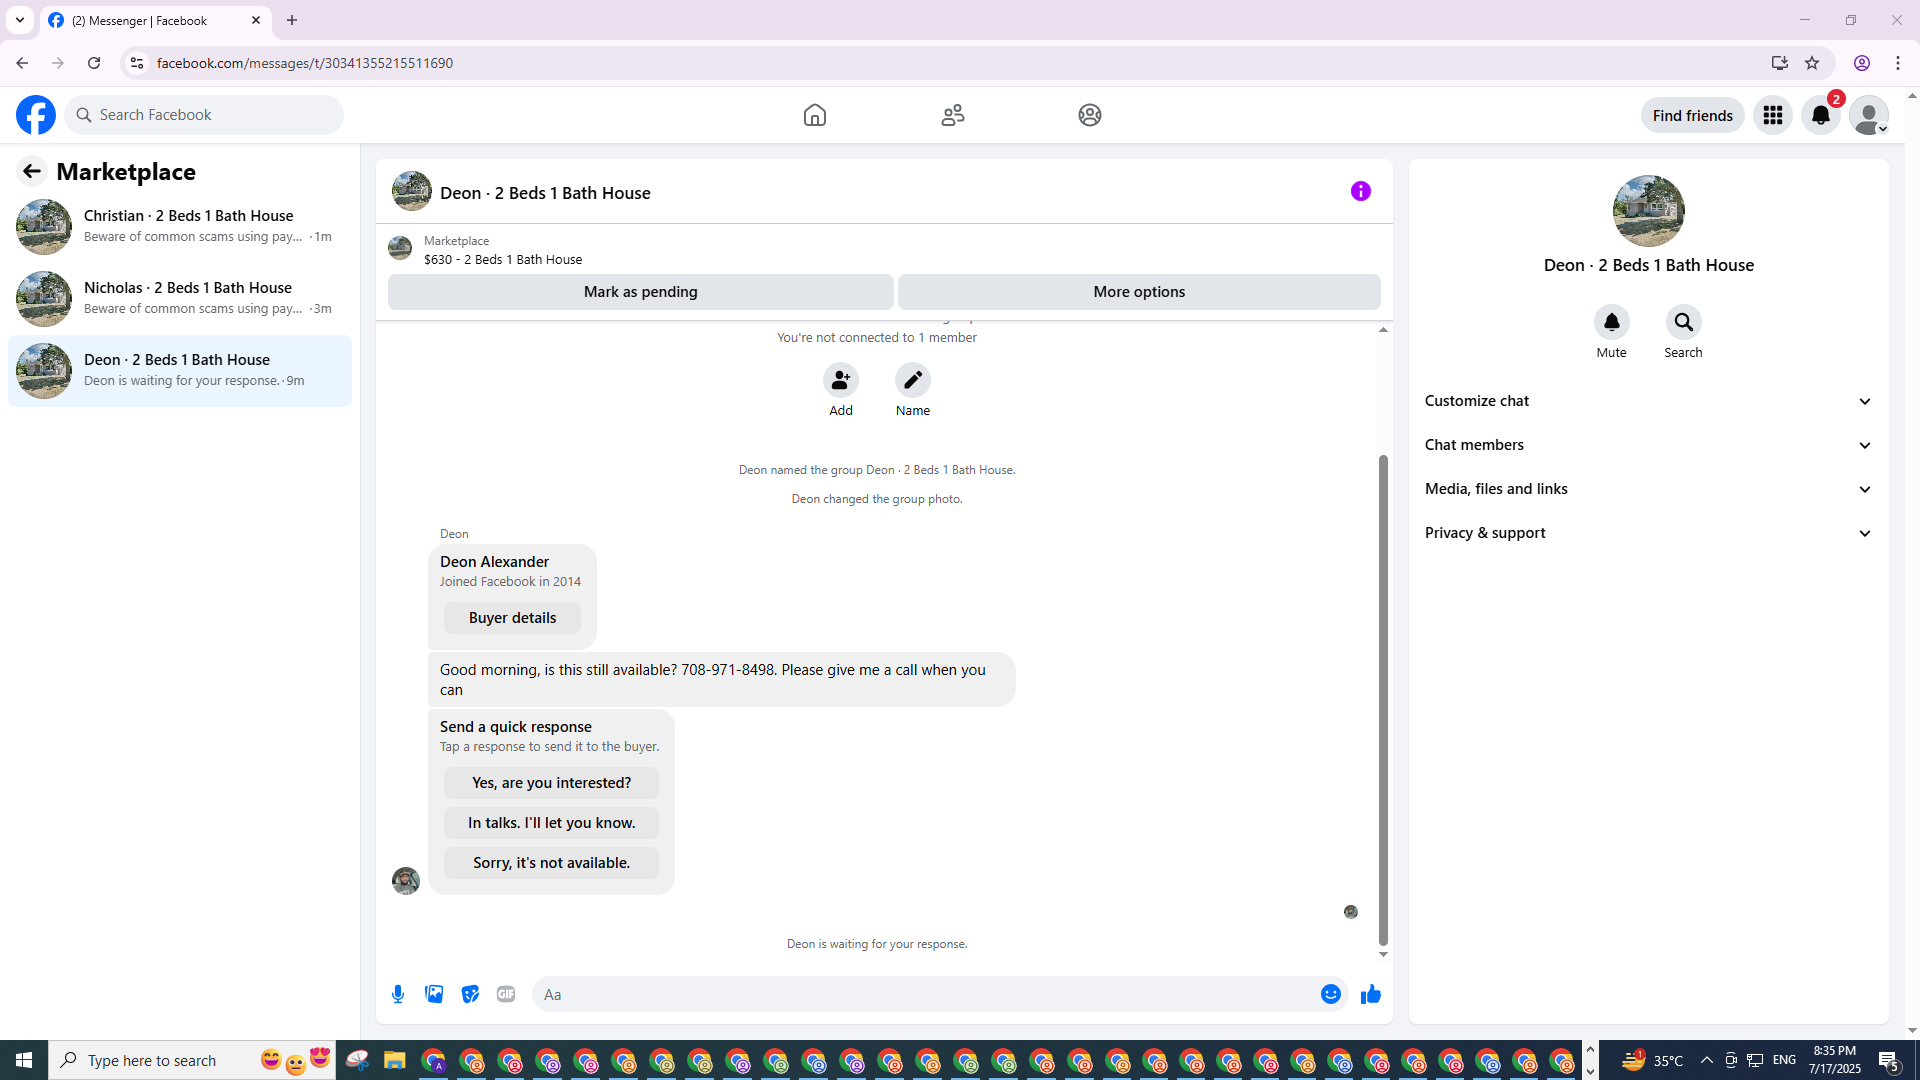Screen dimensions: 1920x1080
Task: Open the Windows Start menu
Action: pos(24,1060)
